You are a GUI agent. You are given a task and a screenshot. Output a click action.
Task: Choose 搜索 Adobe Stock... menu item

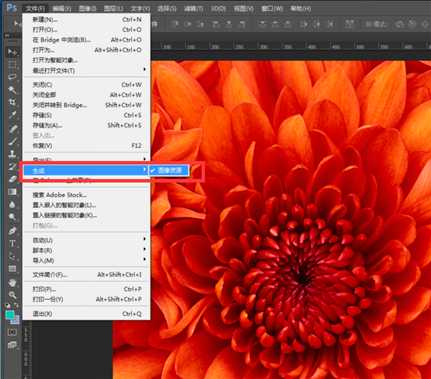click(x=87, y=195)
